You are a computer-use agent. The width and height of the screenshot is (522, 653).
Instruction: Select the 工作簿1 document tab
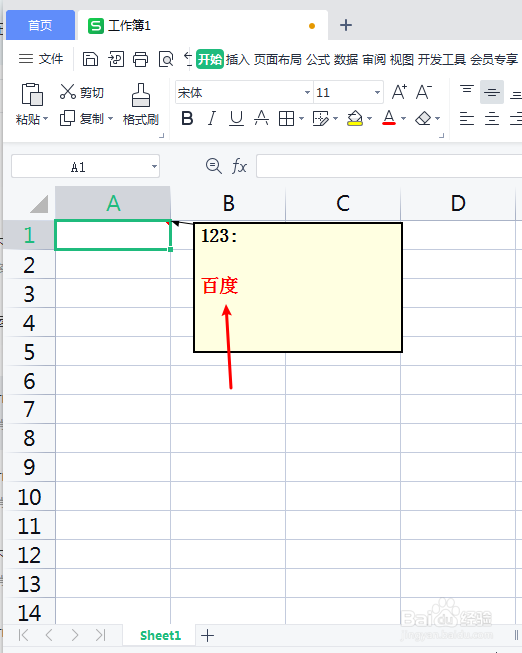pyautogui.click(x=203, y=26)
